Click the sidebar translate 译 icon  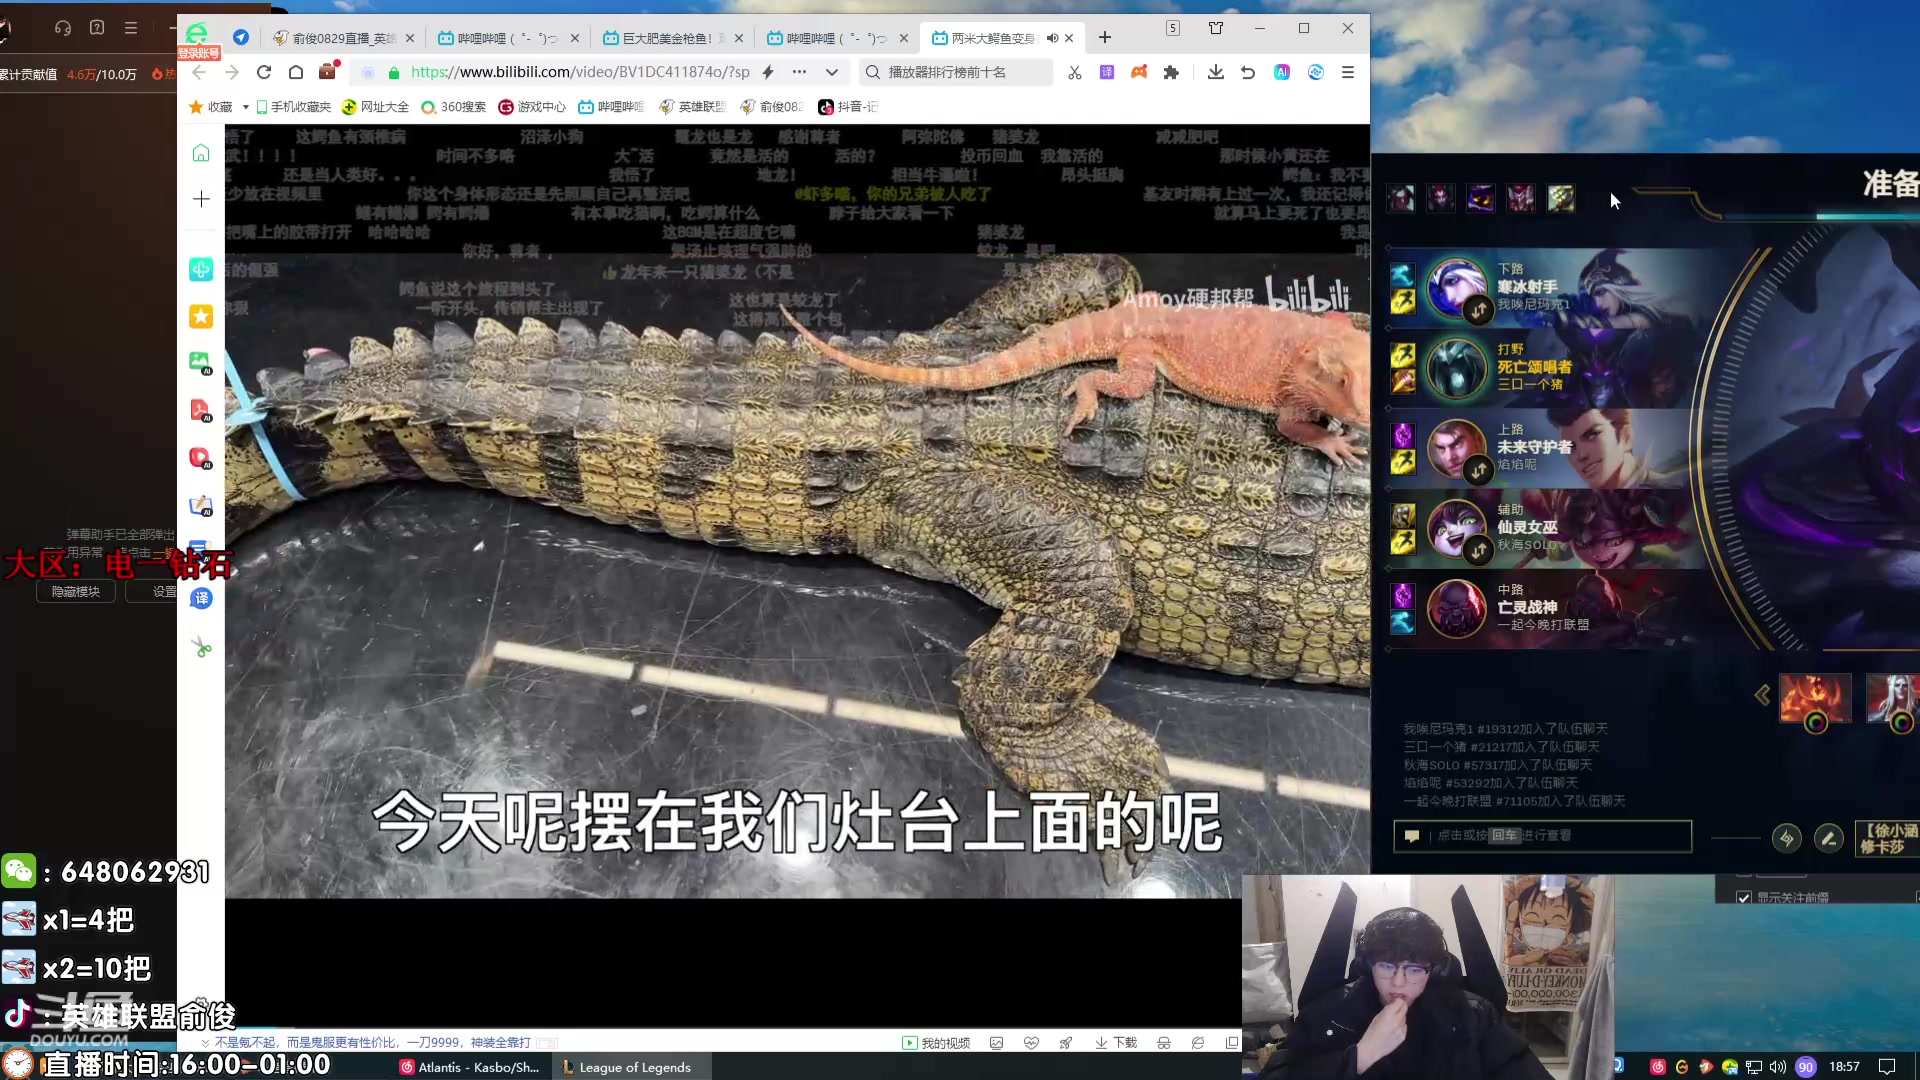pyautogui.click(x=201, y=598)
